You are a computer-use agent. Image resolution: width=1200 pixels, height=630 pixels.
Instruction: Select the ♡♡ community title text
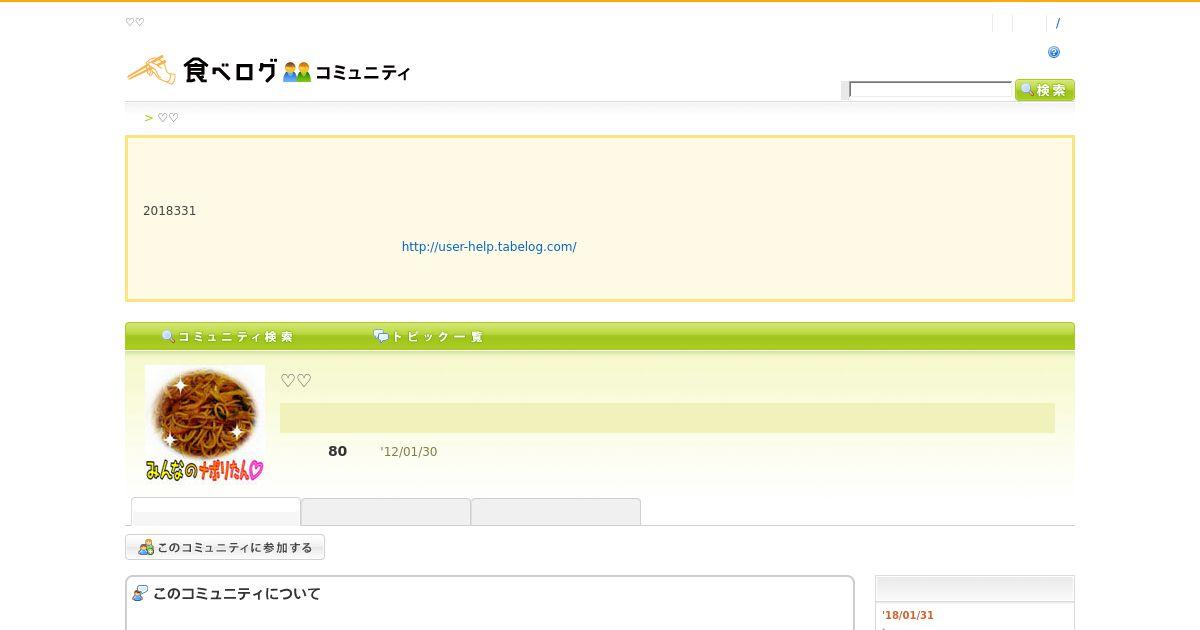pyautogui.click(x=296, y=380)
